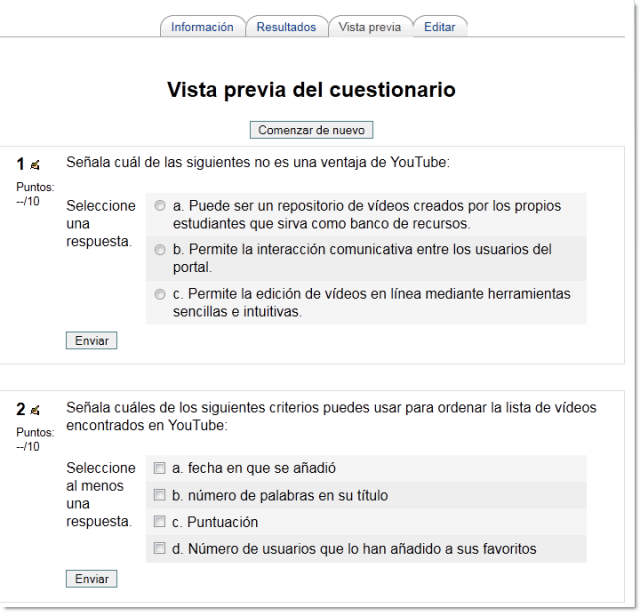This screenshot has height=612, width=640.
Task: Check the favoritos users count option
Action: [159, 549]
